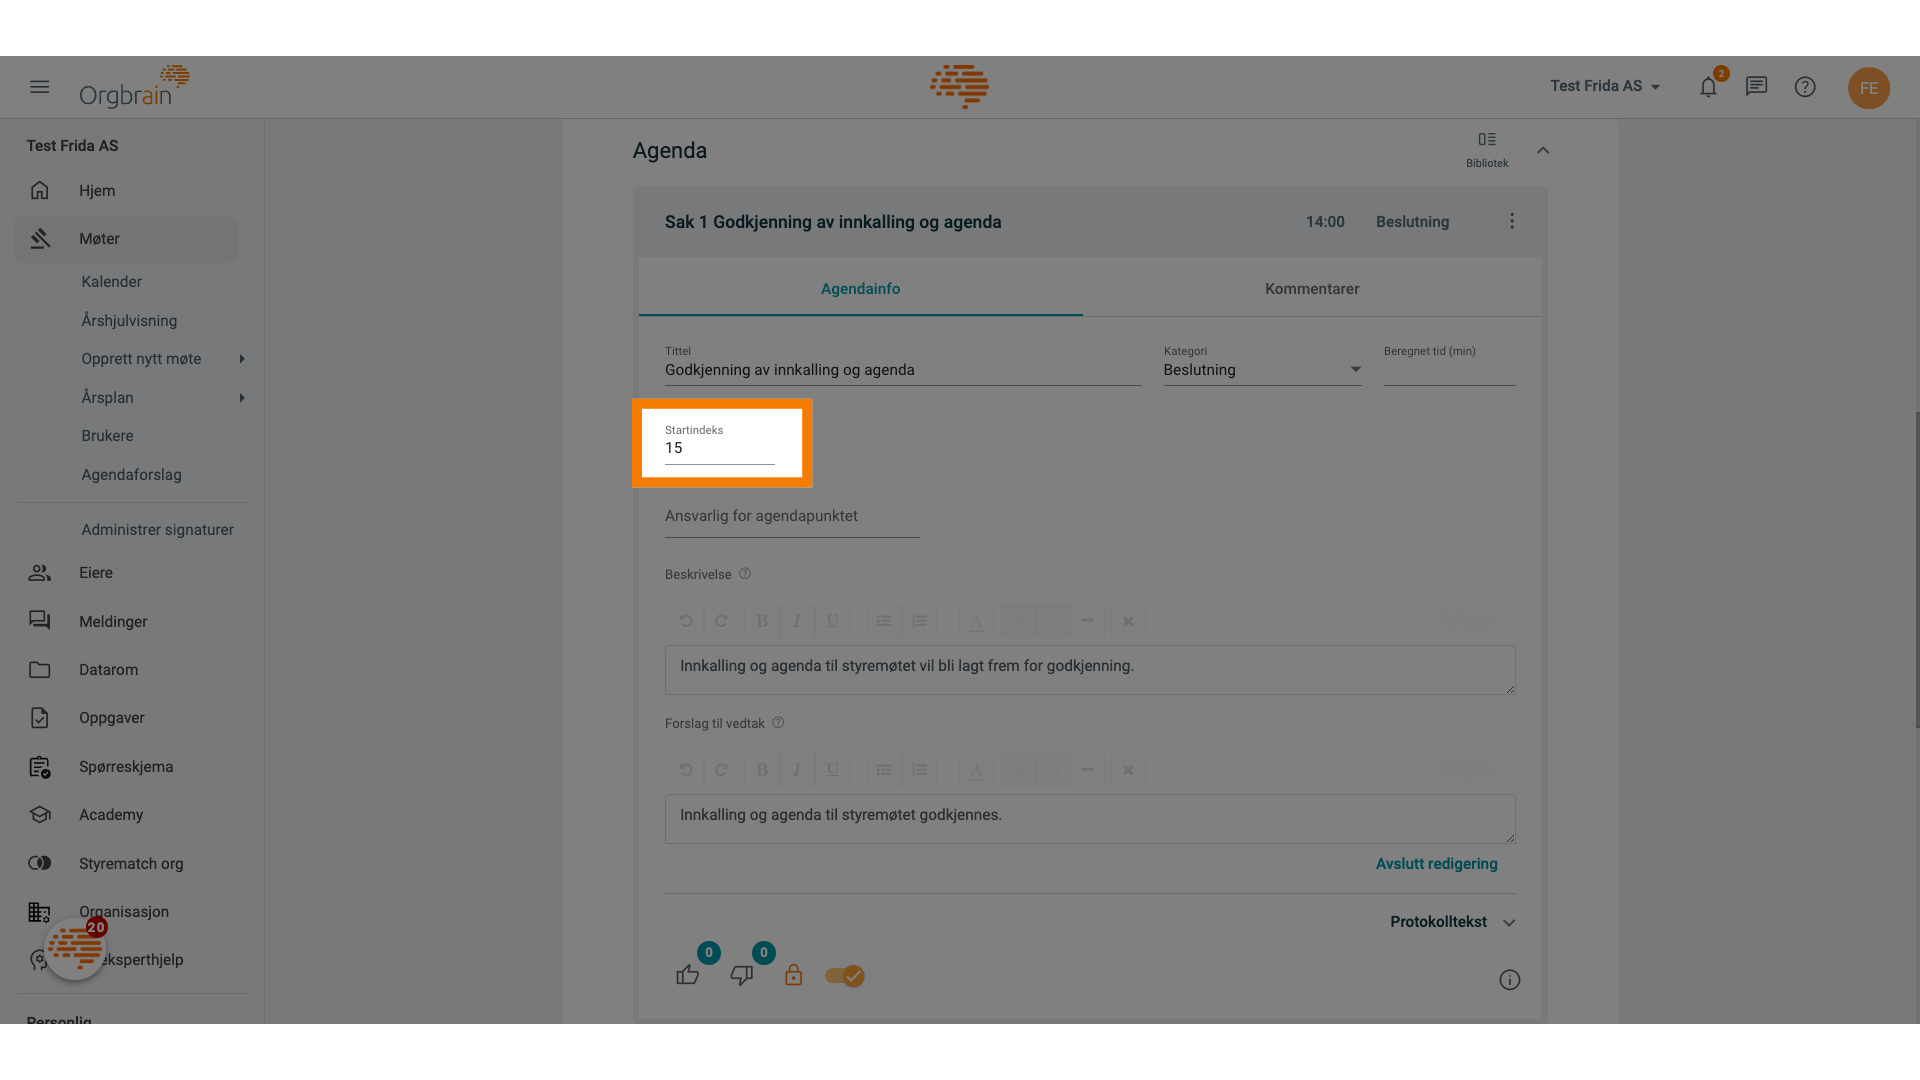Viewport: 1920px width, 1080px height.
Task: Undo in Beskrivelse editor toolbar
Action: click(x=686, y=621)
